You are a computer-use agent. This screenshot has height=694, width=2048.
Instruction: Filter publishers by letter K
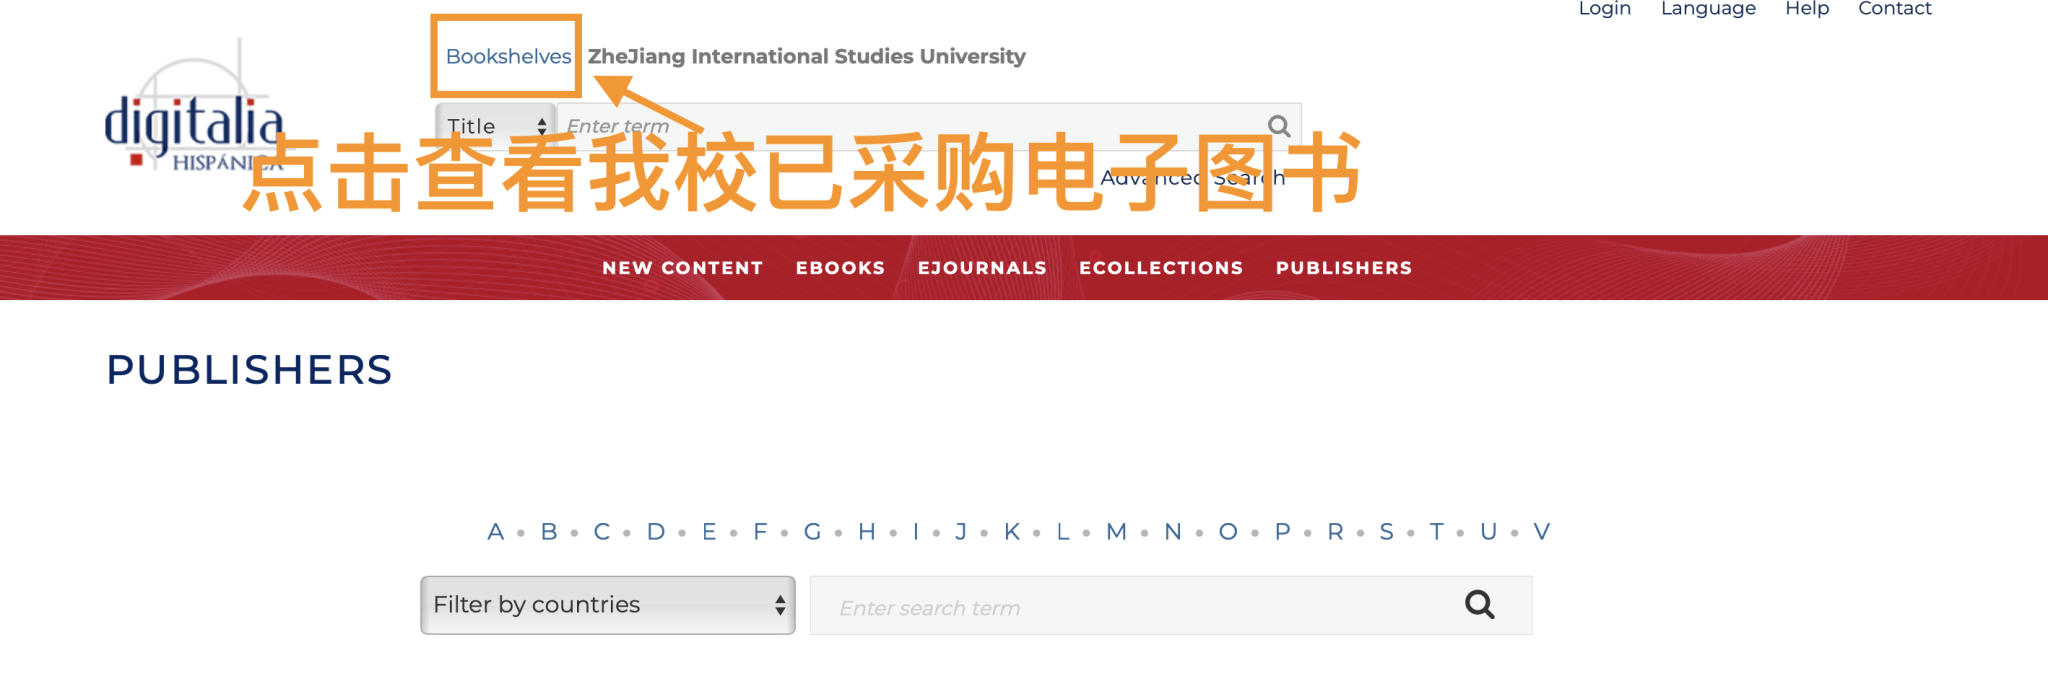tap(1012, 532)
